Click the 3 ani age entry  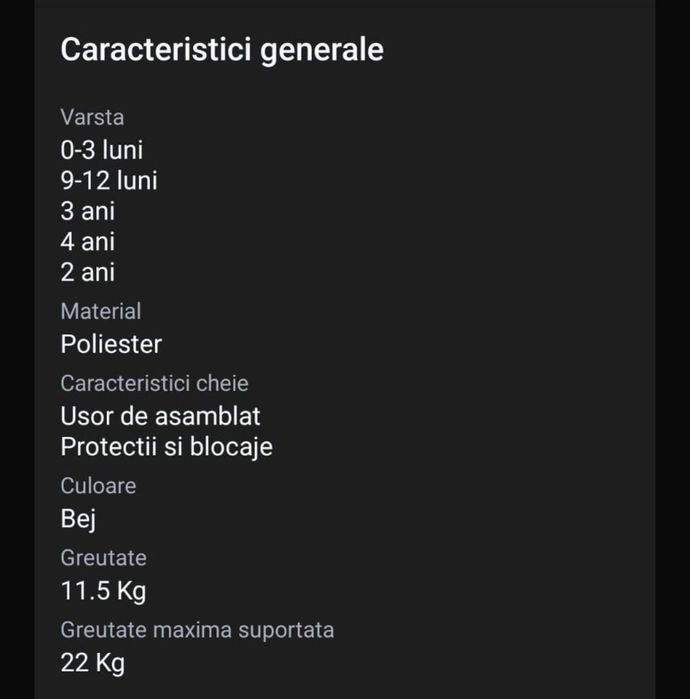[x=87, y=211]
